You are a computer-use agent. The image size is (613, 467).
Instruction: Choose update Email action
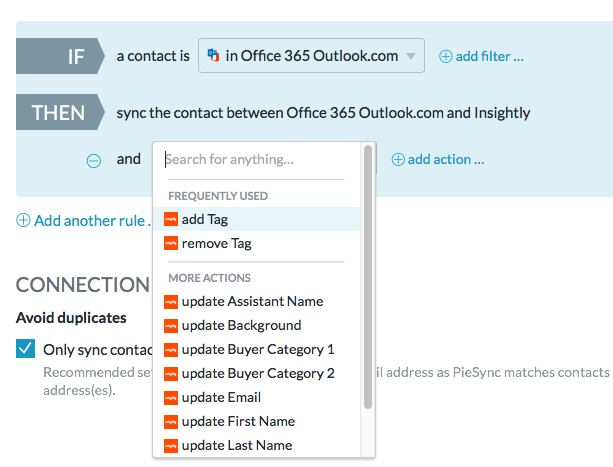[x=256, y=397]
